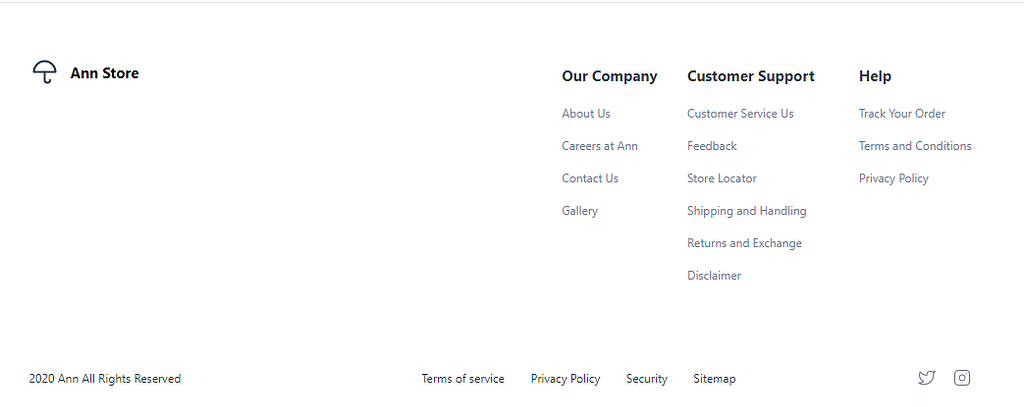
Task: Open Terms of service in footer bar
Action: pos(462,379)
